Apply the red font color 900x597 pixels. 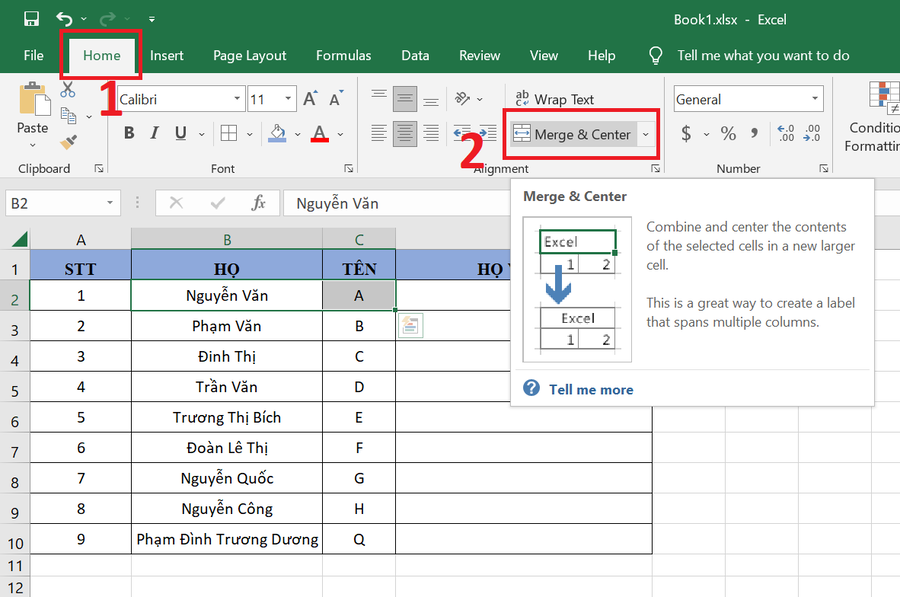click(320, 133)
